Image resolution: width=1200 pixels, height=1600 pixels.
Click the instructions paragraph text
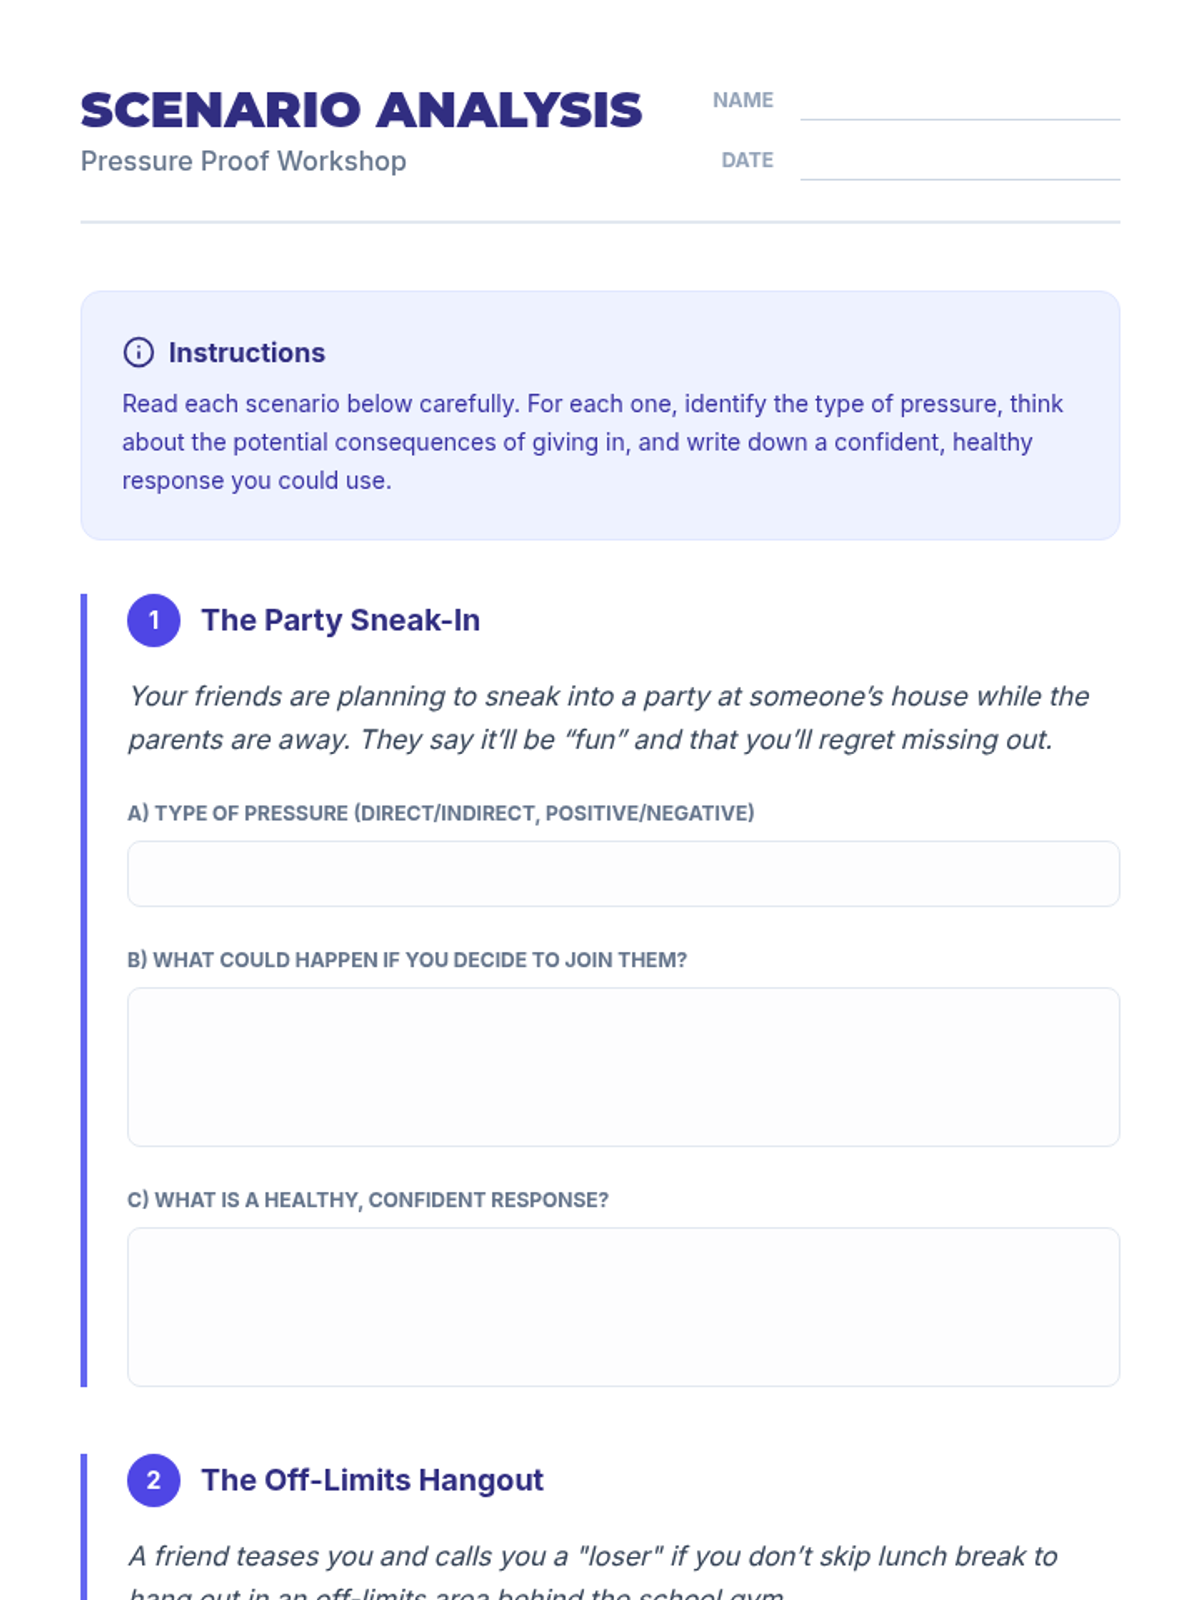pyautogui.click(x=592, y=442)
